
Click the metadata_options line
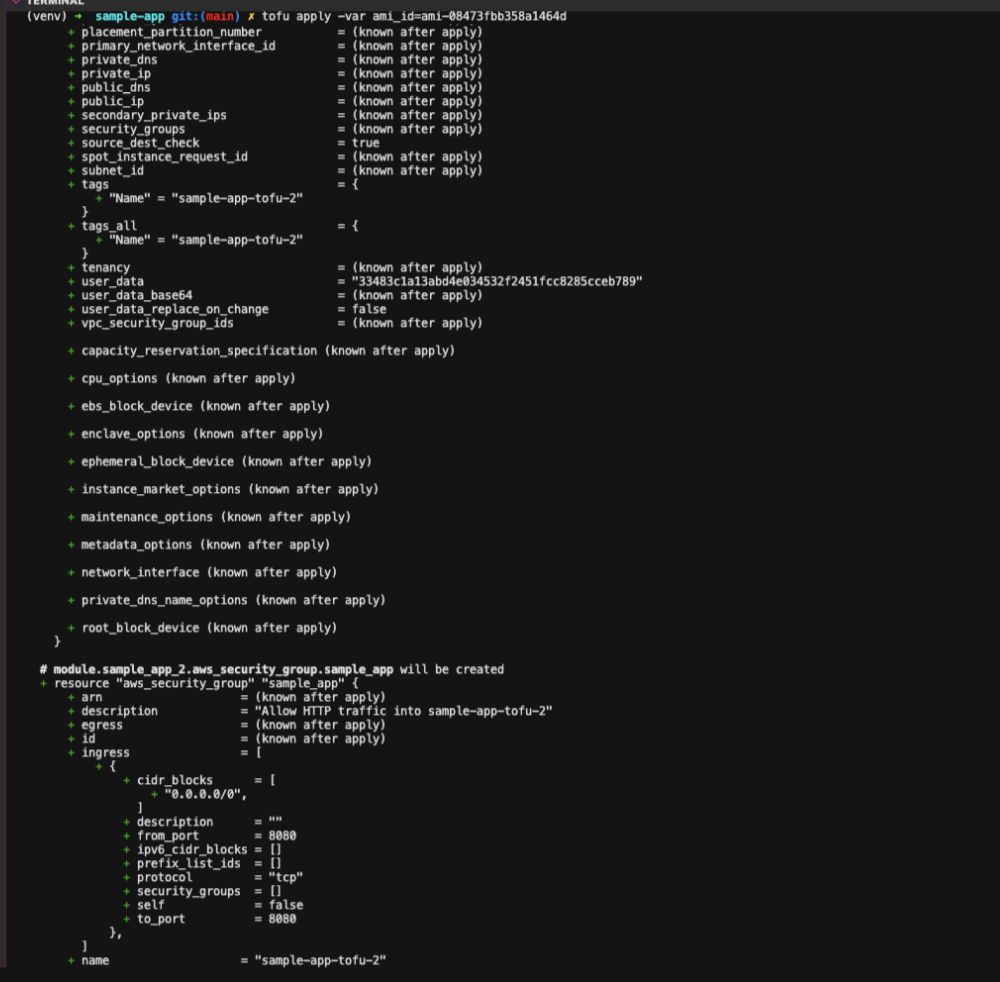209,545
